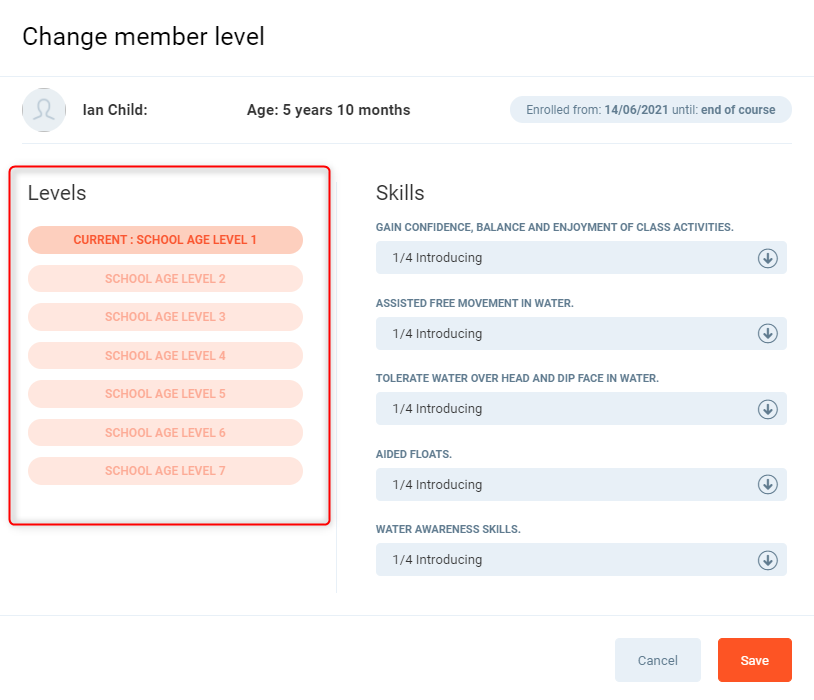Screen dimensions: 814x700
Task: Click arrow icon on confidence and balance skill
Action: pyautogui.click(x=767, y=258)
